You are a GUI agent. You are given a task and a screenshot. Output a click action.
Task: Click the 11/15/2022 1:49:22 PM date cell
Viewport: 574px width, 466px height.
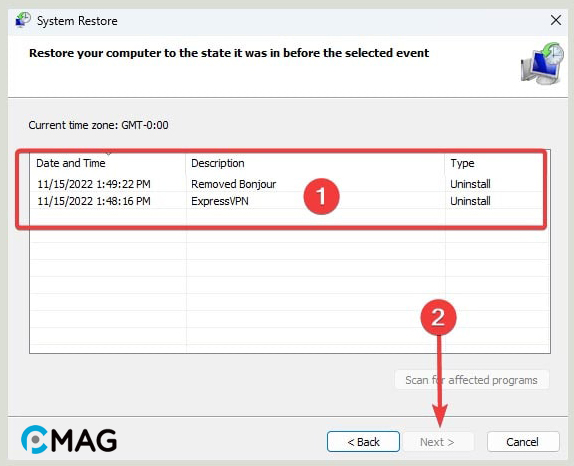94,184
